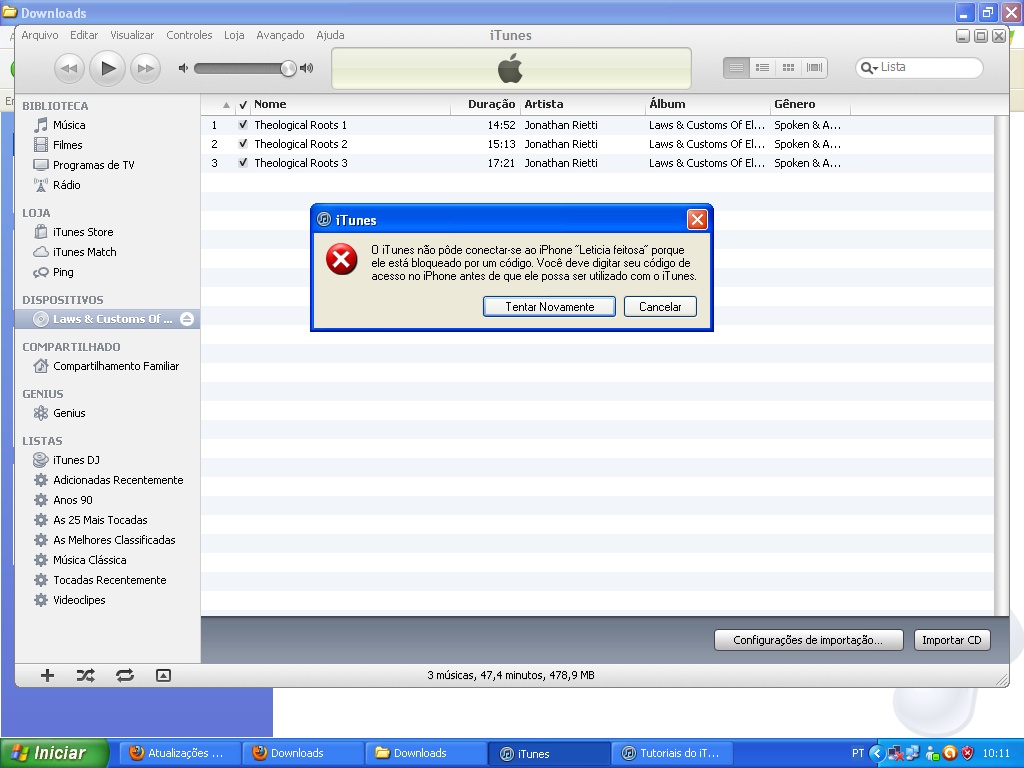Viewport: 1024px width, 768px height.
Task: Eject the Laws & Customs CD
Action: 187,319
